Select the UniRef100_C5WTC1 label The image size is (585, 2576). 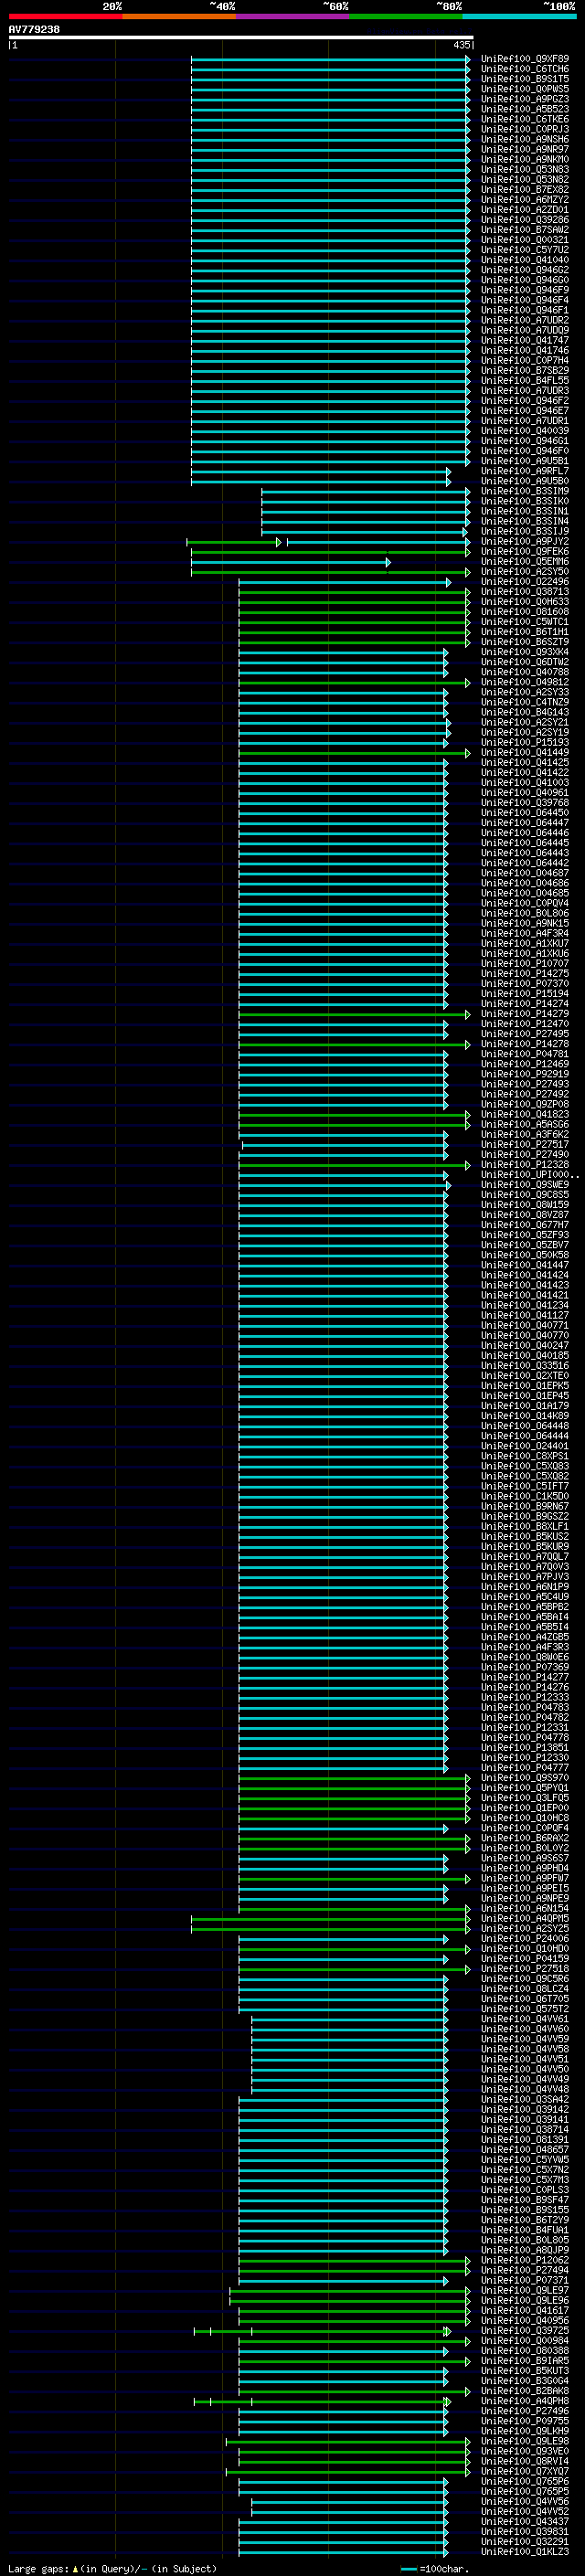tap(524, 622)
